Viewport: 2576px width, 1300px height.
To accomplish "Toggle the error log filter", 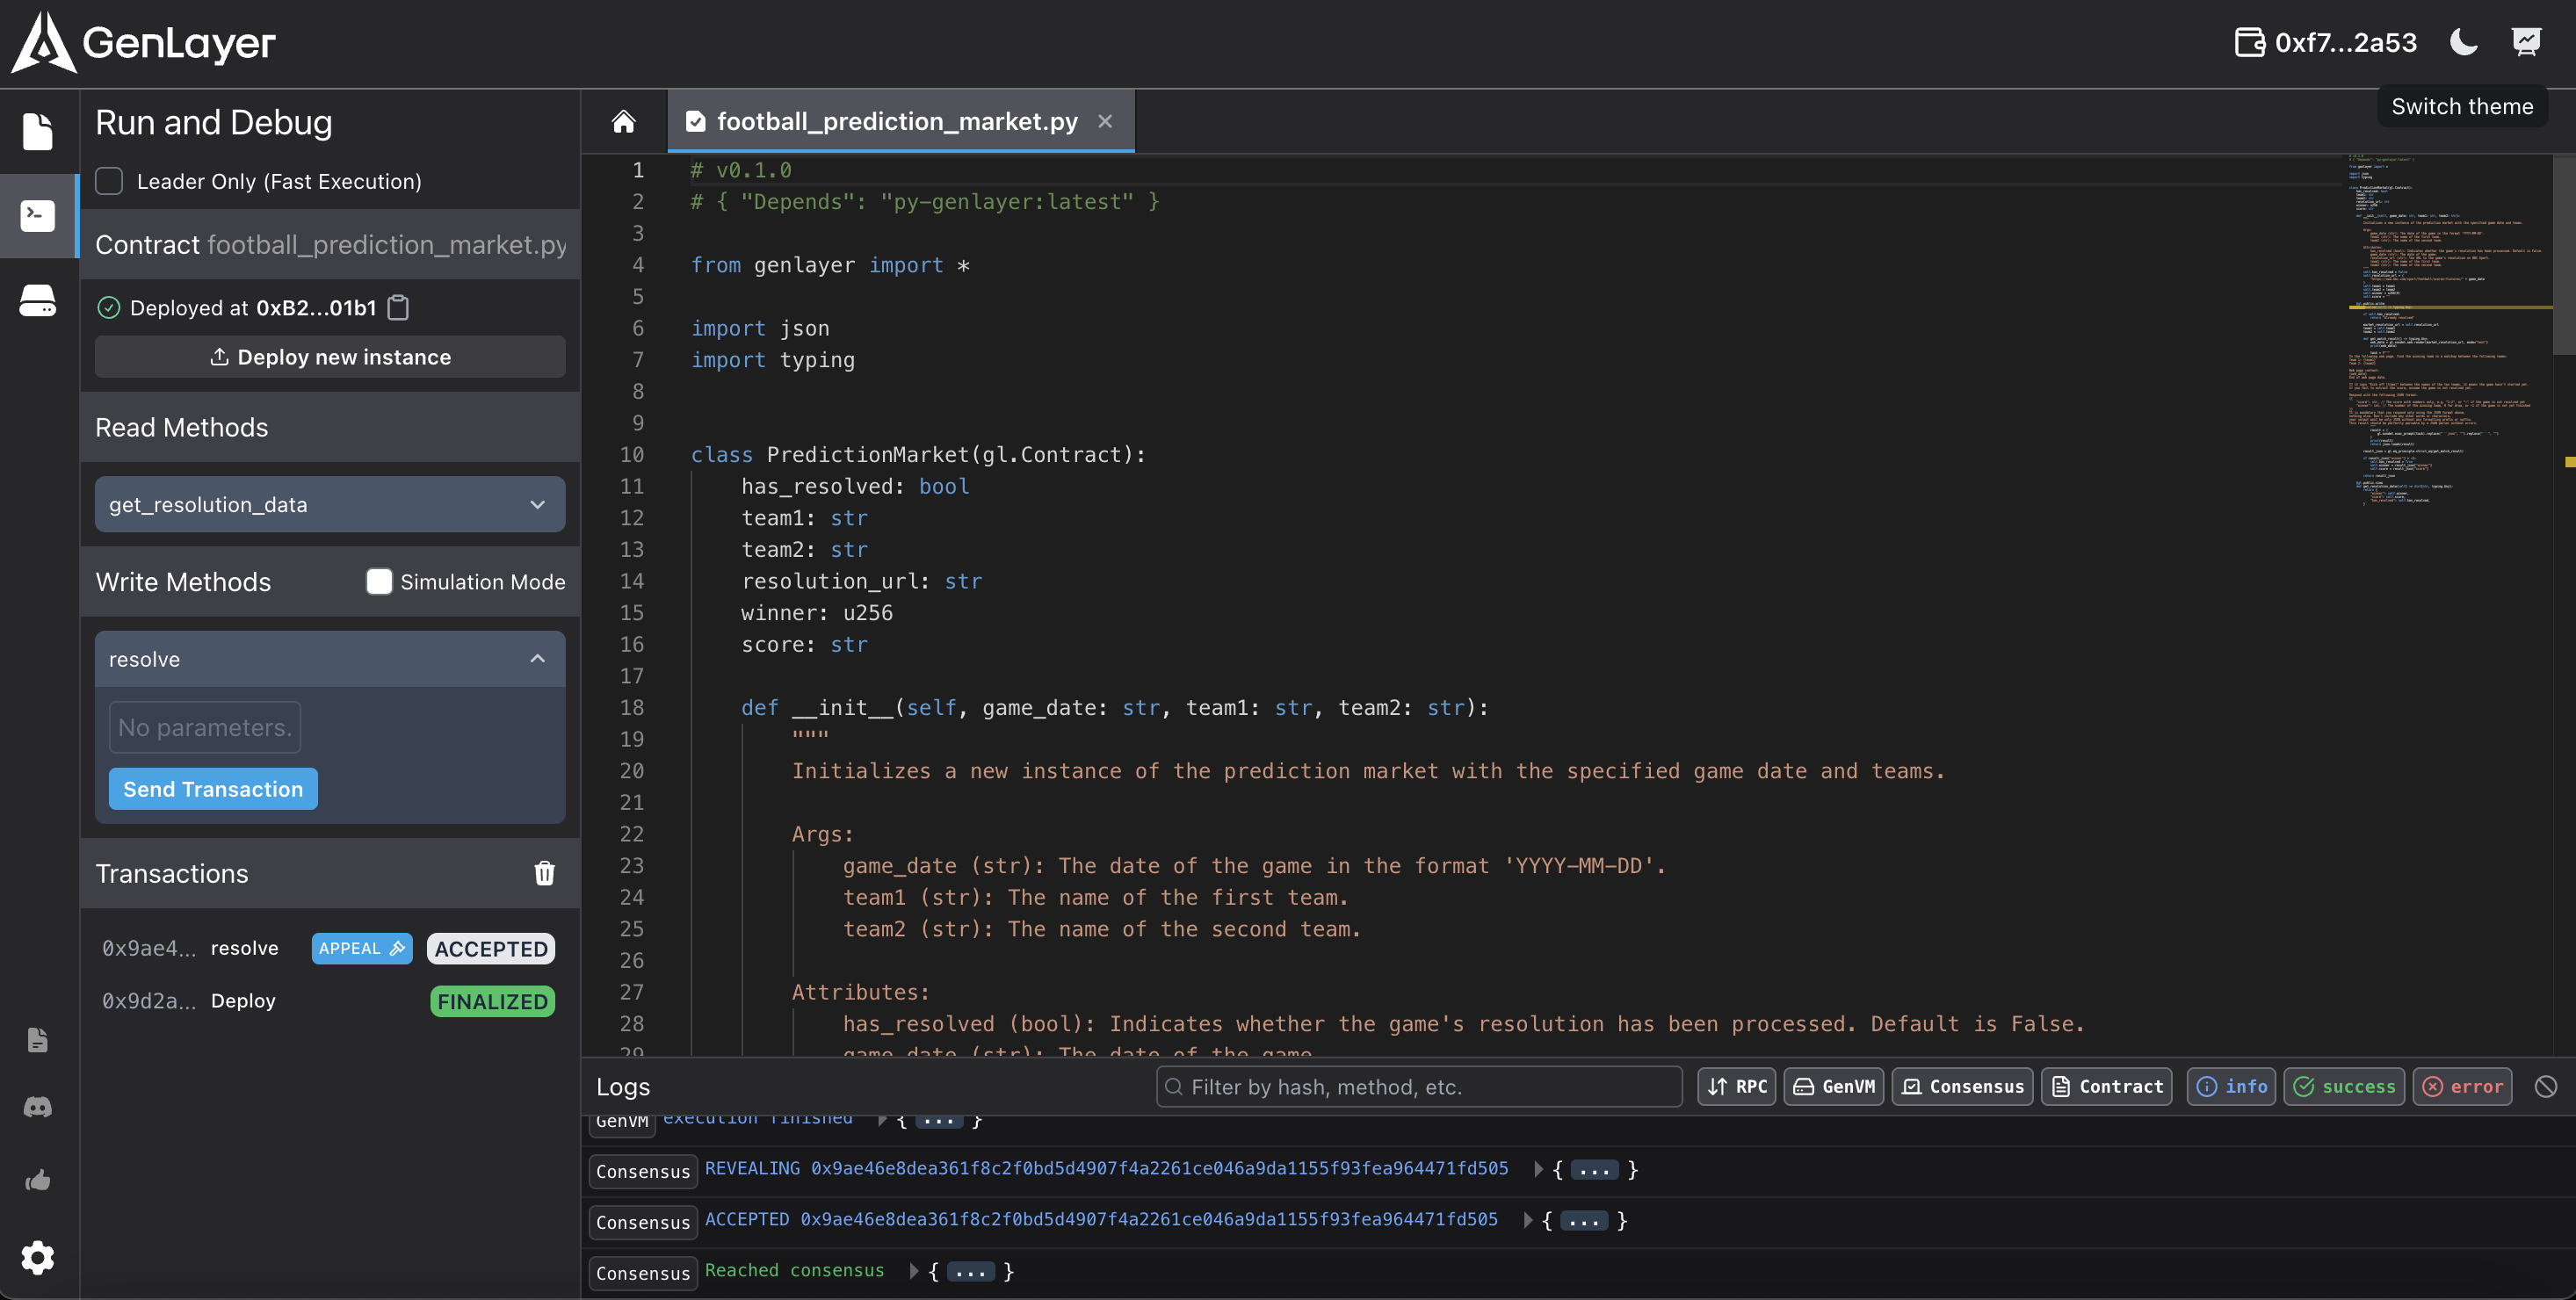I will point(2462,1086).
